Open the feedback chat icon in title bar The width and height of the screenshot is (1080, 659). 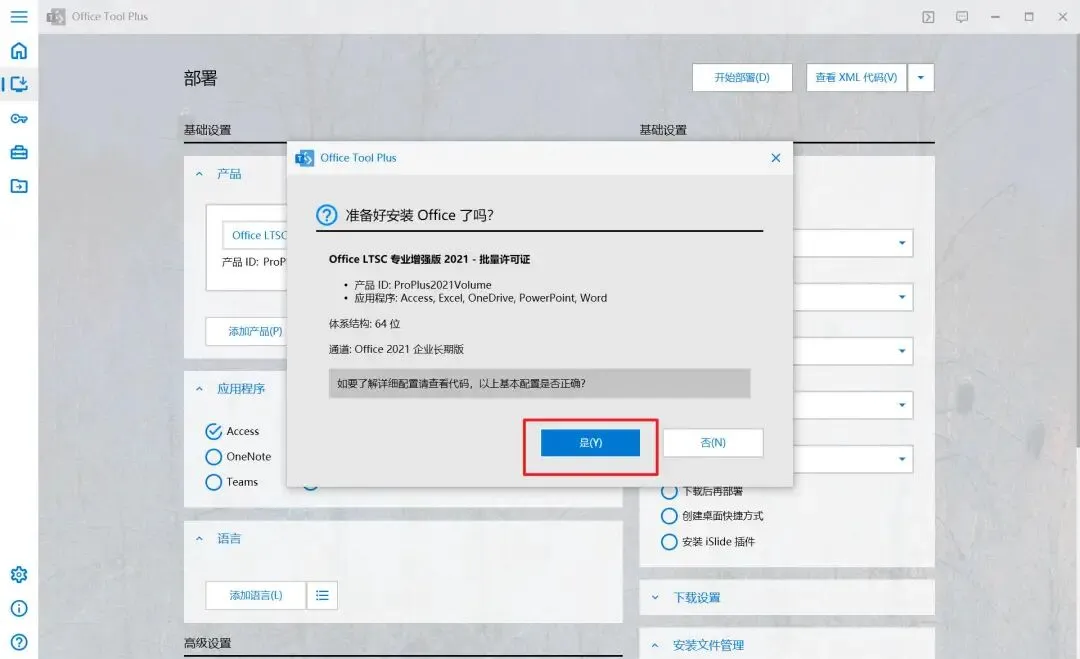click(962, 17)
